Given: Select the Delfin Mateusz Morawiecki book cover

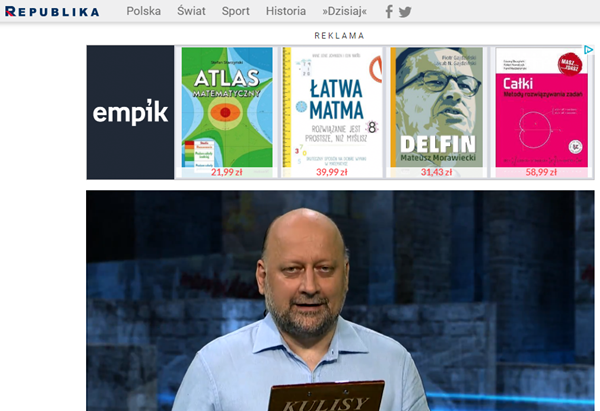Looking at the screenshot, I should coord(435,106).
